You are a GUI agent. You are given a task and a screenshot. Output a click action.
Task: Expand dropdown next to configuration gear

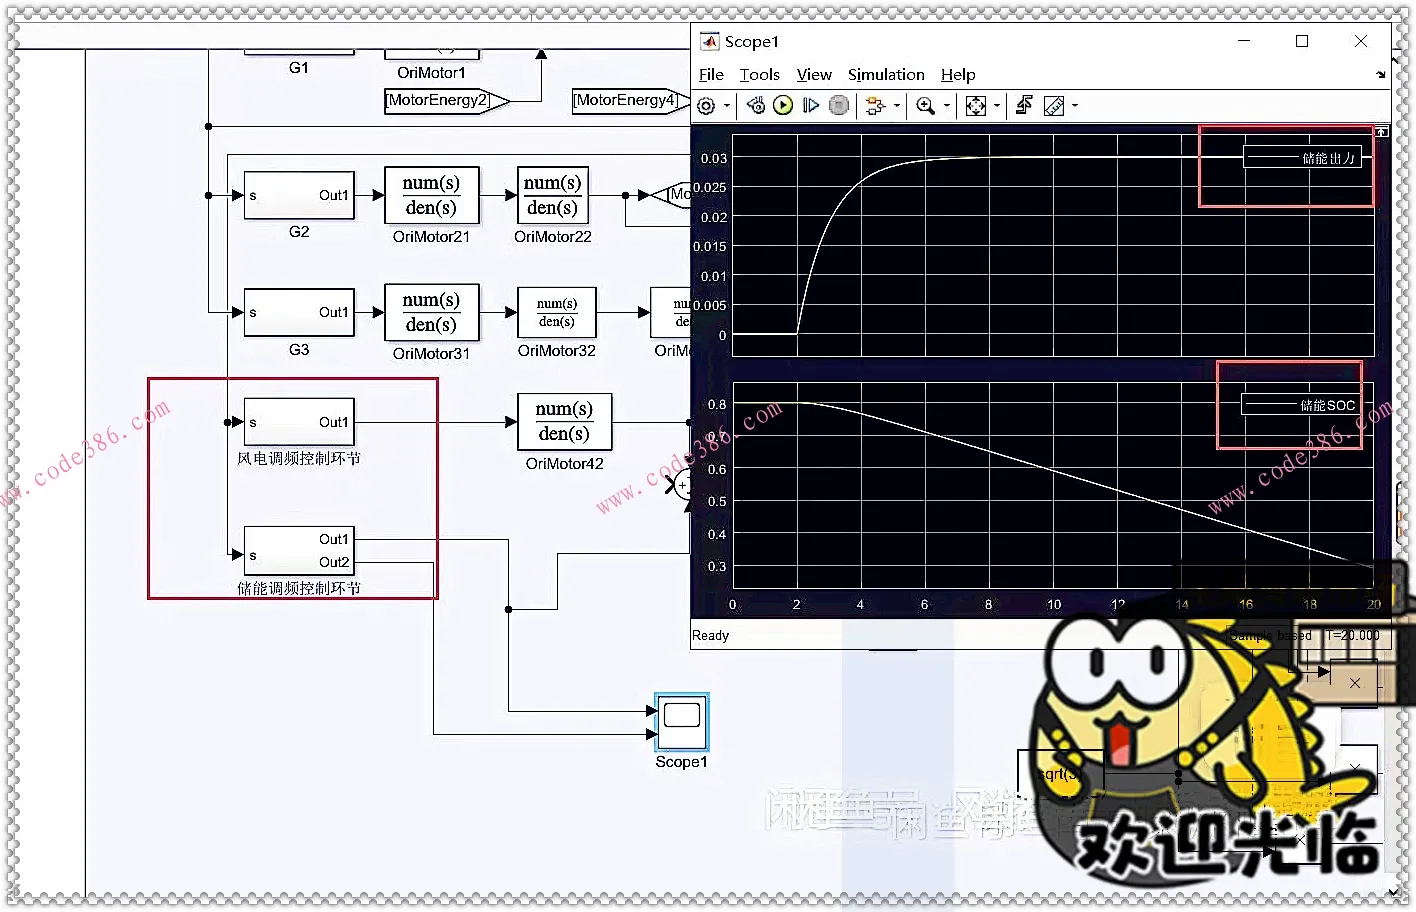coord(727,106)
